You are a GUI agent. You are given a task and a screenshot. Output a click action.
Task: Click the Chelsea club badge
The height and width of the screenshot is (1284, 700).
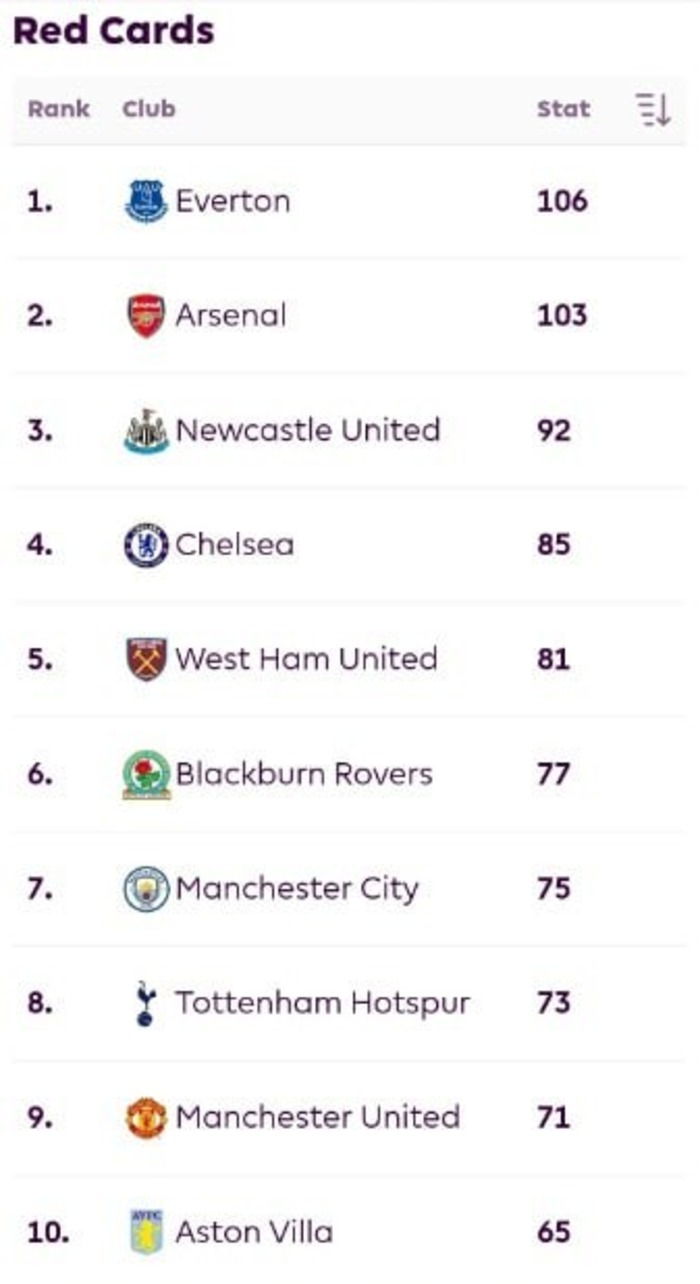click(146, 545)
